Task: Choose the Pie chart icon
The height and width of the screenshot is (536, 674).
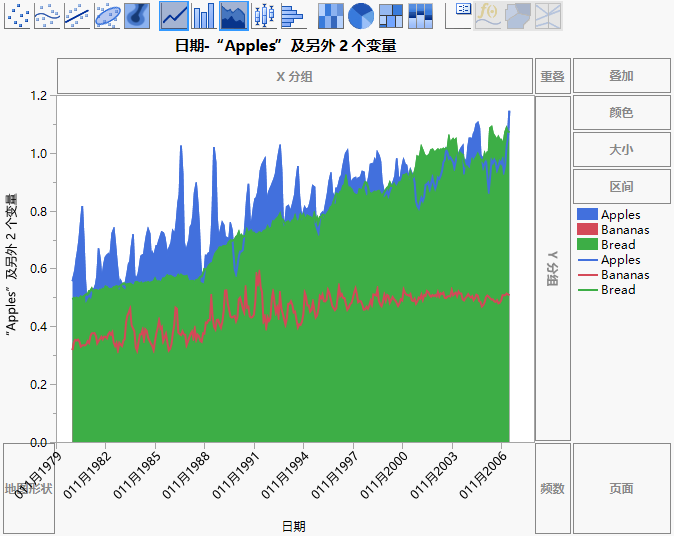Action: point(361,14)
